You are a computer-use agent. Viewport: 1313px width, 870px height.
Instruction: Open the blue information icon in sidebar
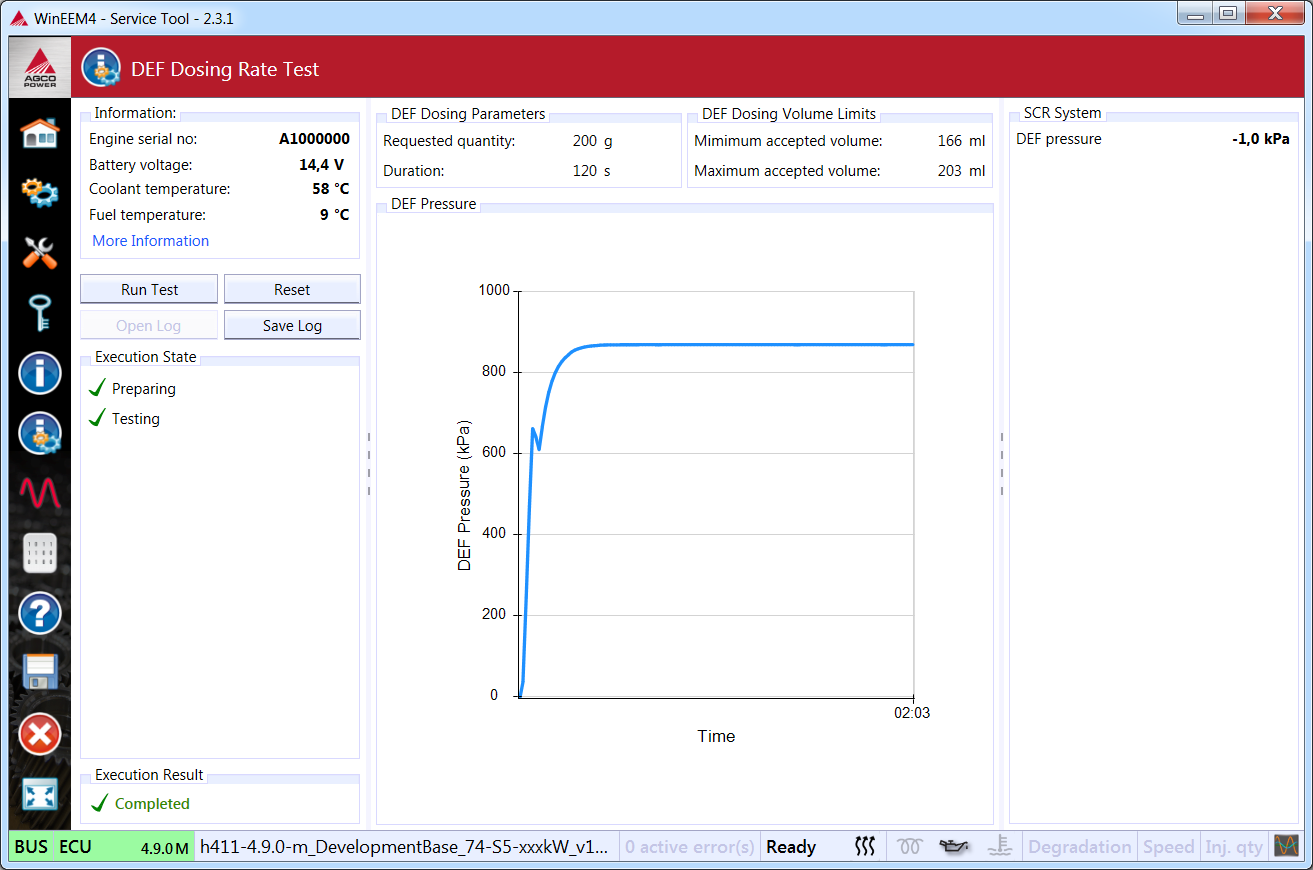tap(40, 373)
